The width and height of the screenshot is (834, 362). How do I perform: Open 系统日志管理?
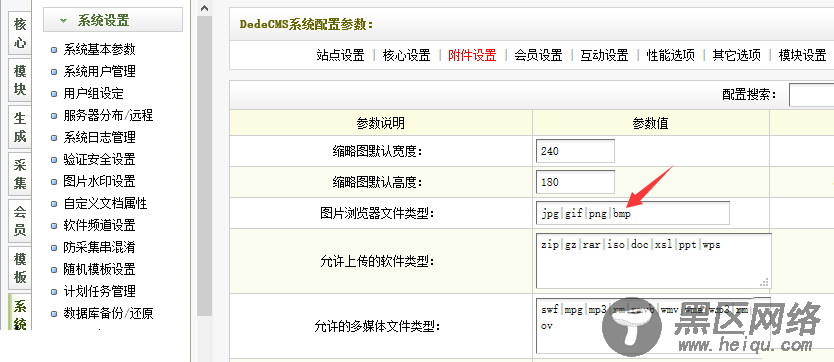click(99, 137)
